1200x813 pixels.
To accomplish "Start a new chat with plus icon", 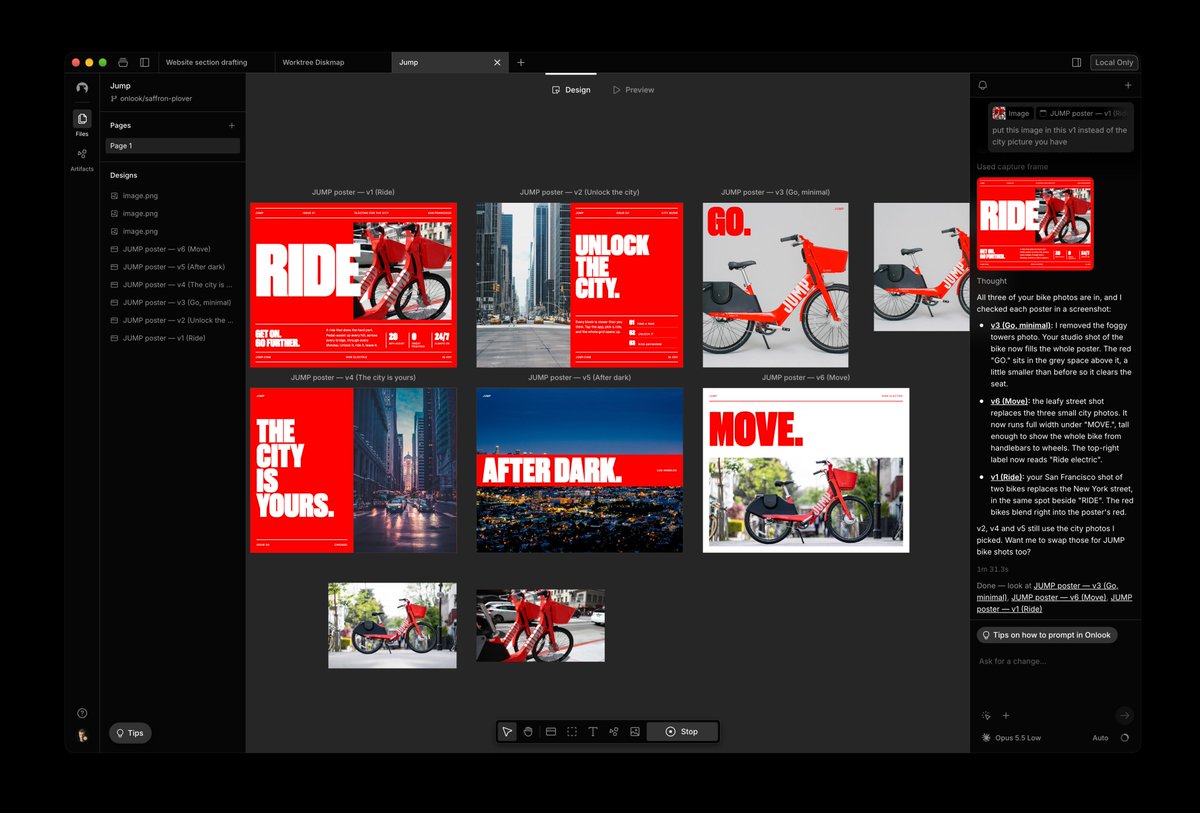I will tap(1128, 86).
